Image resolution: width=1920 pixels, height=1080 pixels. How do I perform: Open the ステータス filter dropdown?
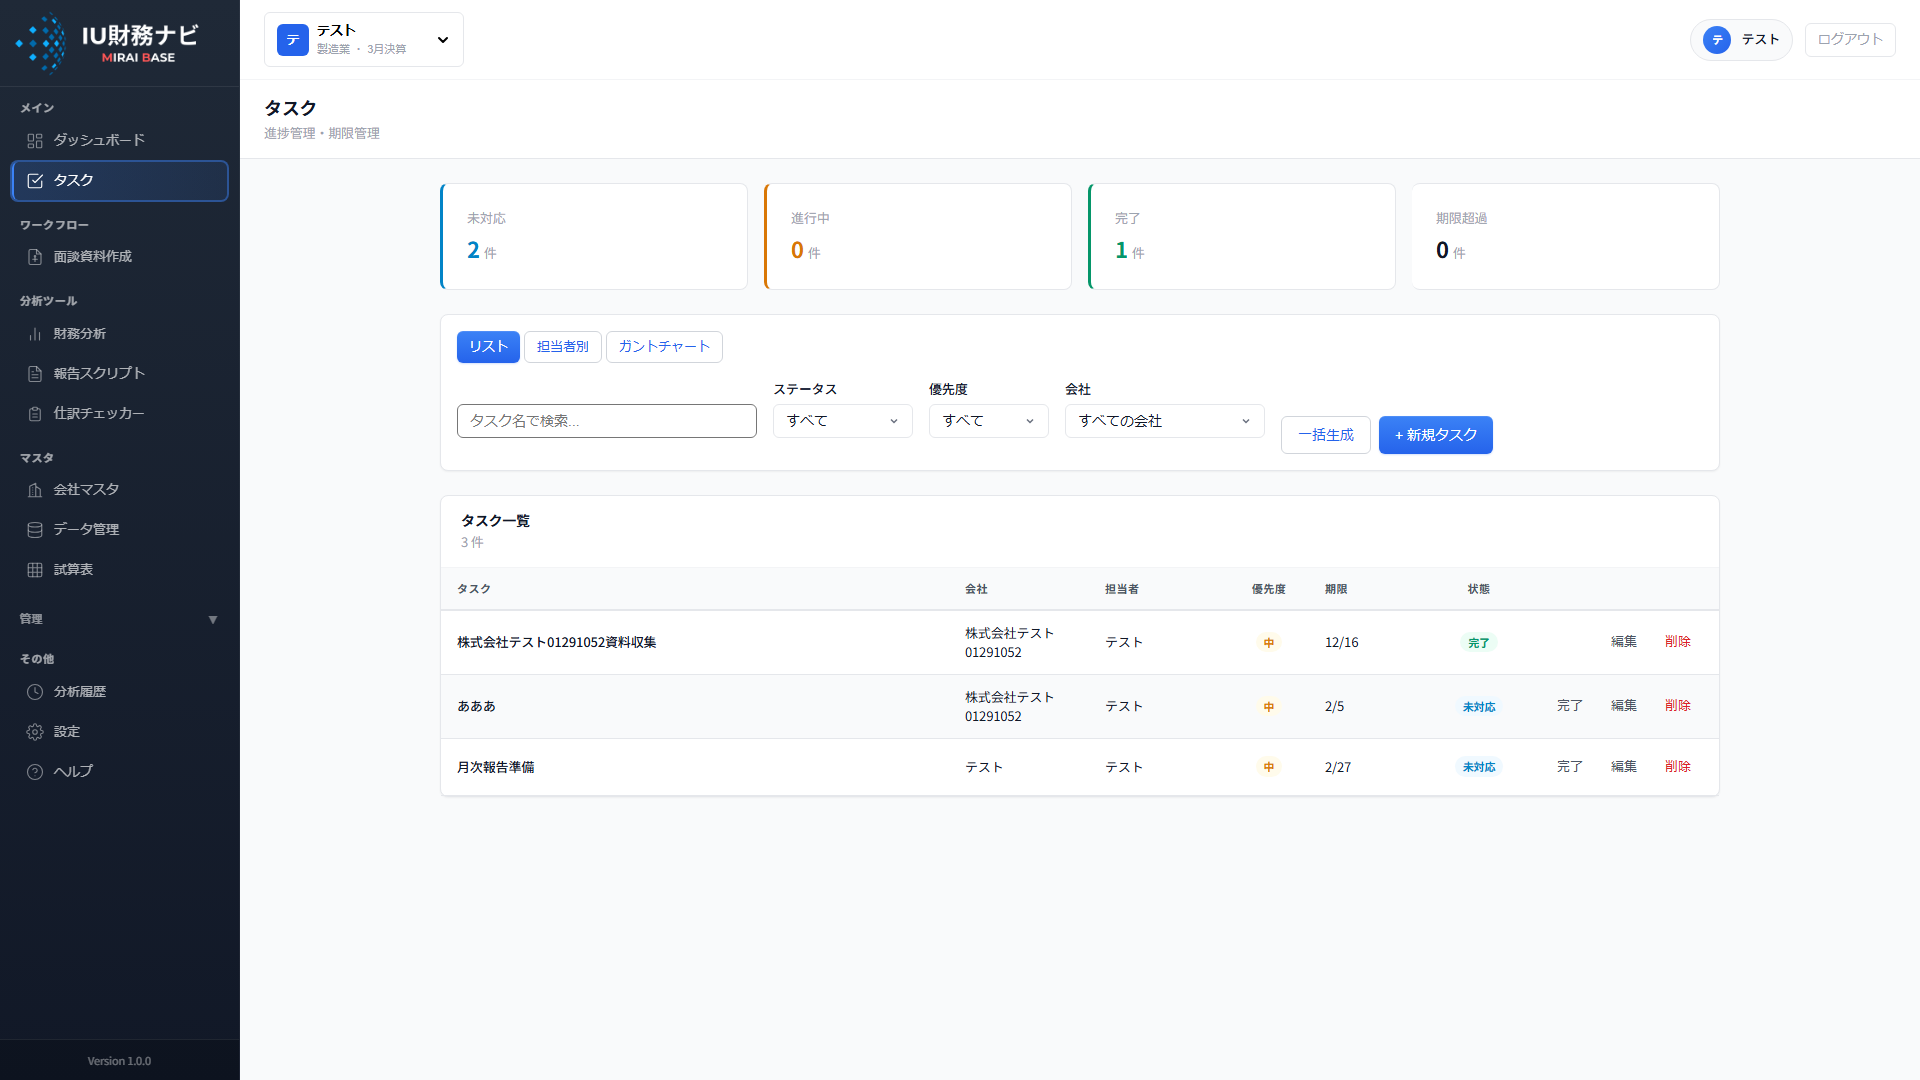coord(842,421)
